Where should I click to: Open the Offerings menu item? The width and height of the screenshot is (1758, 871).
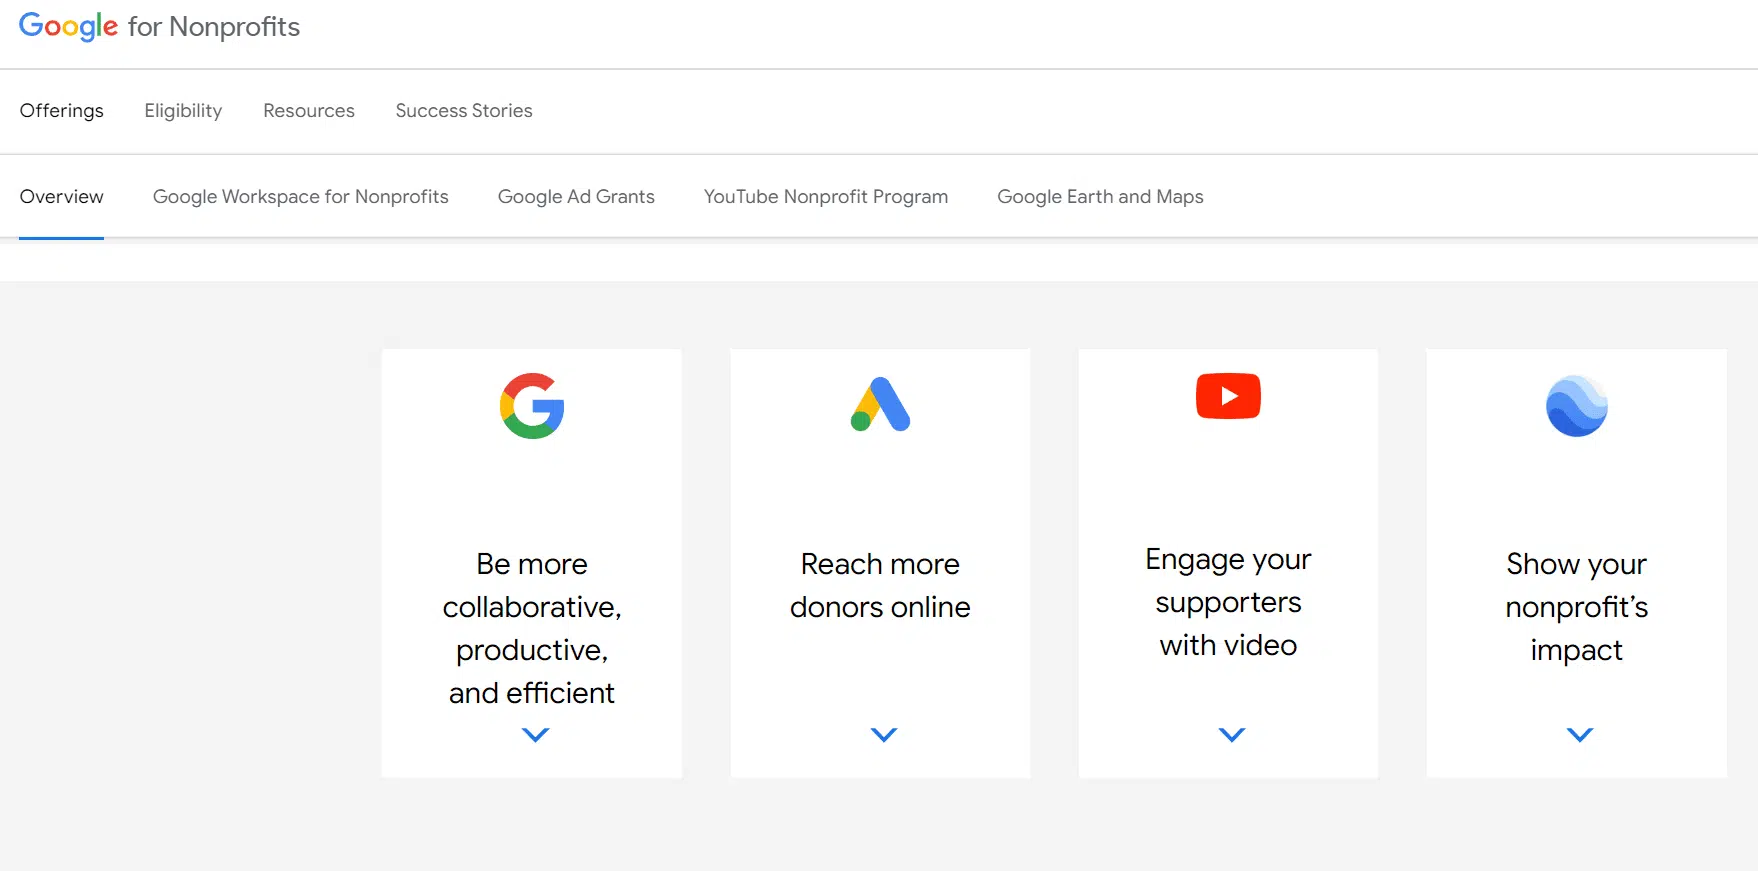click(x=62, y=111)
